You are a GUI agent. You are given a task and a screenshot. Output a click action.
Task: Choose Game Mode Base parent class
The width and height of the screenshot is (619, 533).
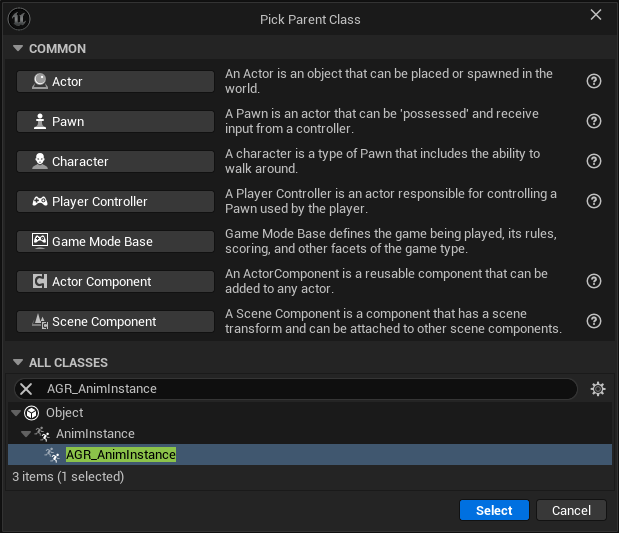click(x=115, y=242)
